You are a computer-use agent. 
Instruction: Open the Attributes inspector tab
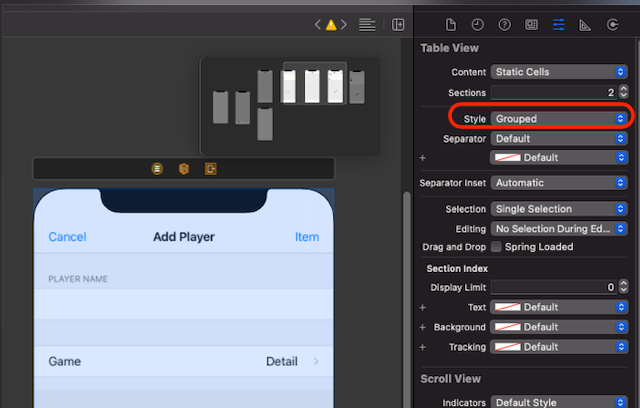(558, 25)
